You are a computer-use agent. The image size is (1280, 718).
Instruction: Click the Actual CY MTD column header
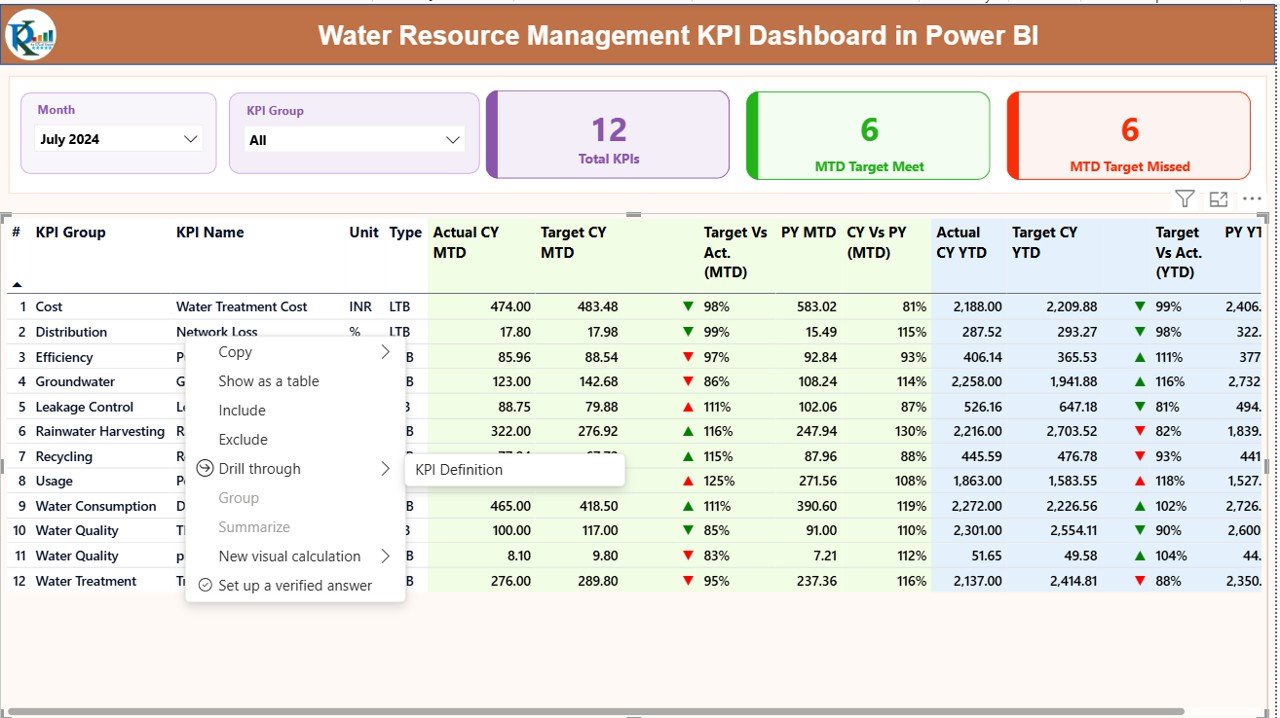click(x=466, y=242)
